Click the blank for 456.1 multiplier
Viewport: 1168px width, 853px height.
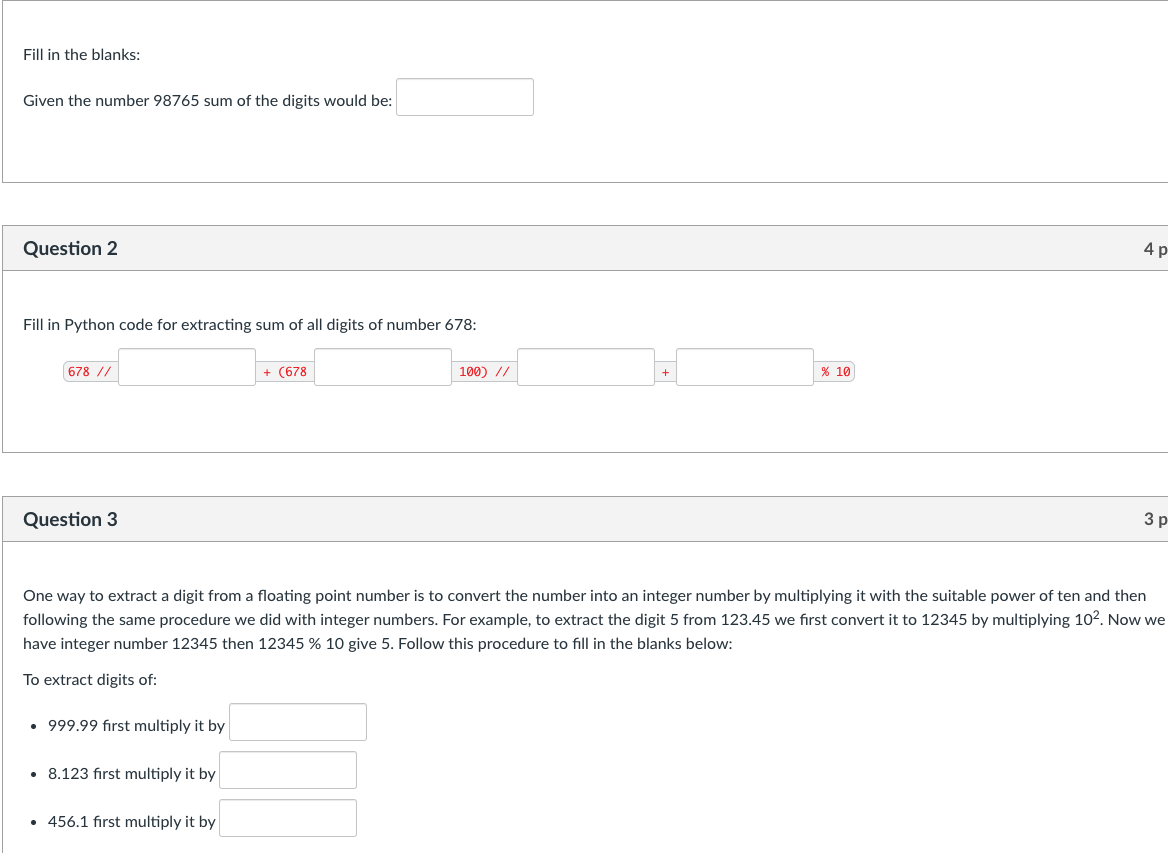coord(288,818)
